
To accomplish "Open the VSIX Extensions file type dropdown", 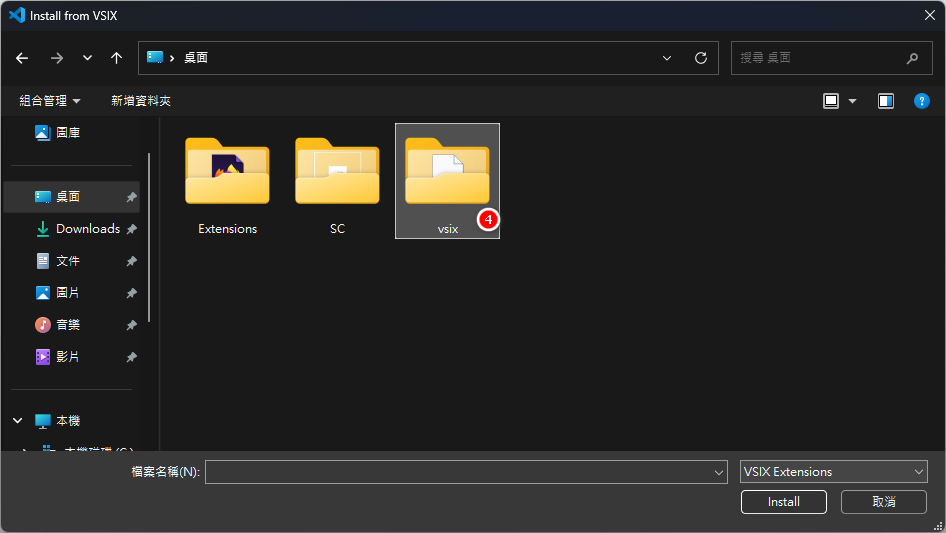I will pos(834,471).
